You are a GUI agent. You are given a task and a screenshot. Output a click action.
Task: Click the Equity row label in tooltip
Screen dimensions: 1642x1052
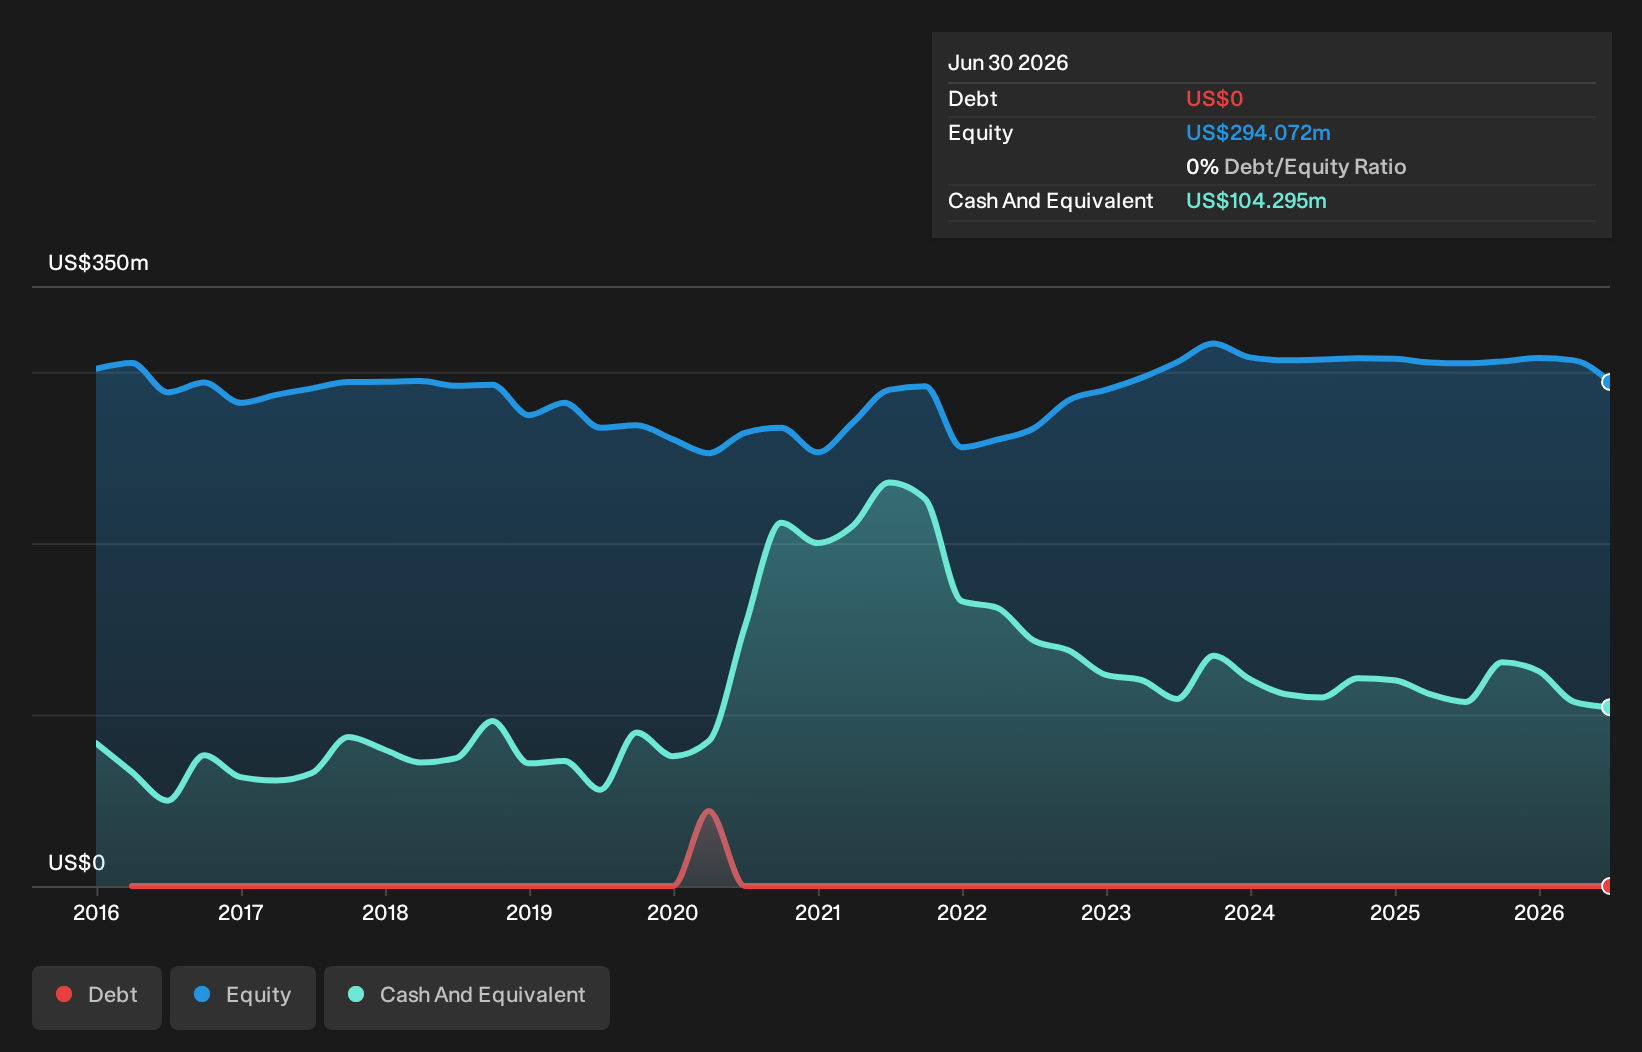(x=980, y=133)
